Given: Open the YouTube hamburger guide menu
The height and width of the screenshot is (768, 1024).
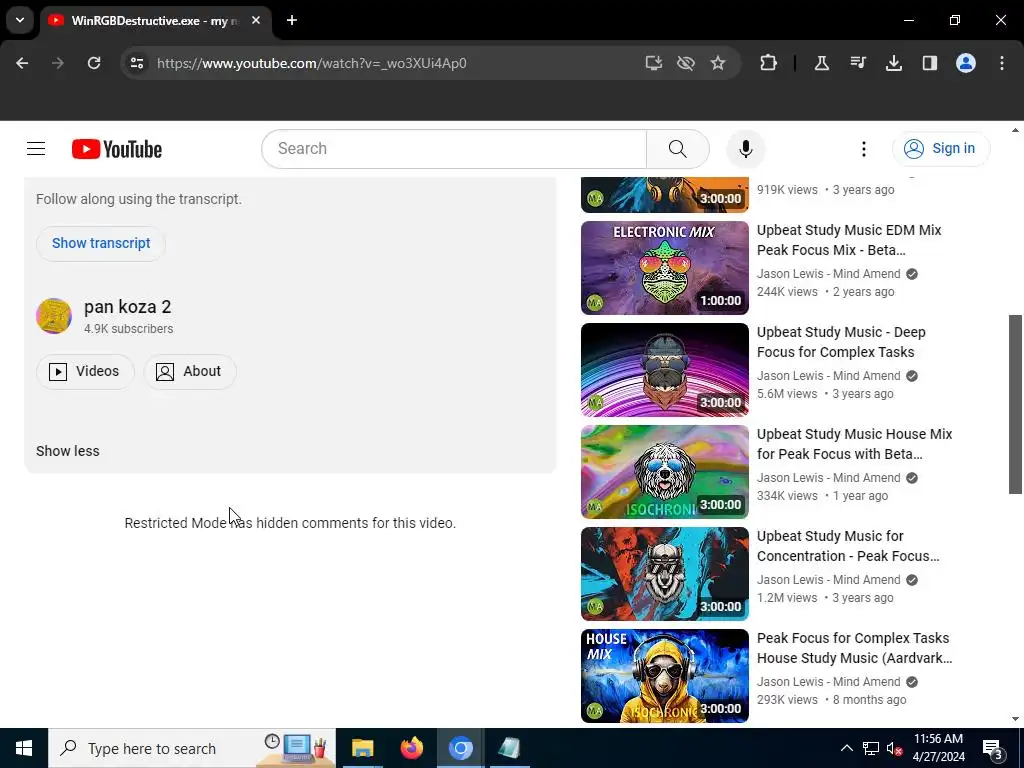Looking at the screenshot, I should click(x=36, y=149).
